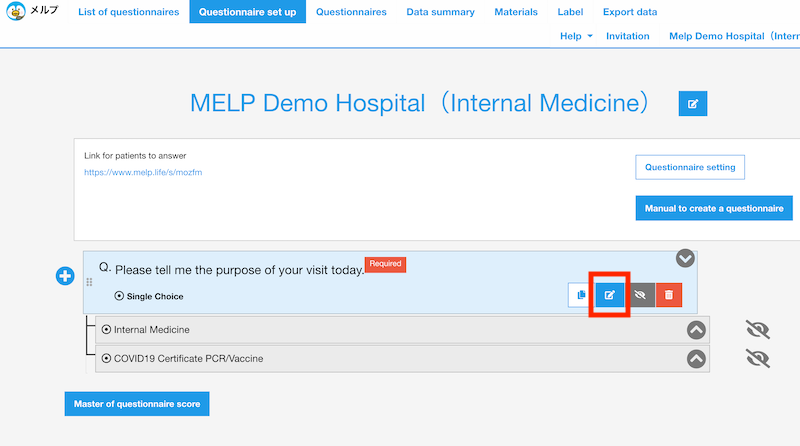Edit the purpose of visit question
800x446 pixels.
click(609, 295)
